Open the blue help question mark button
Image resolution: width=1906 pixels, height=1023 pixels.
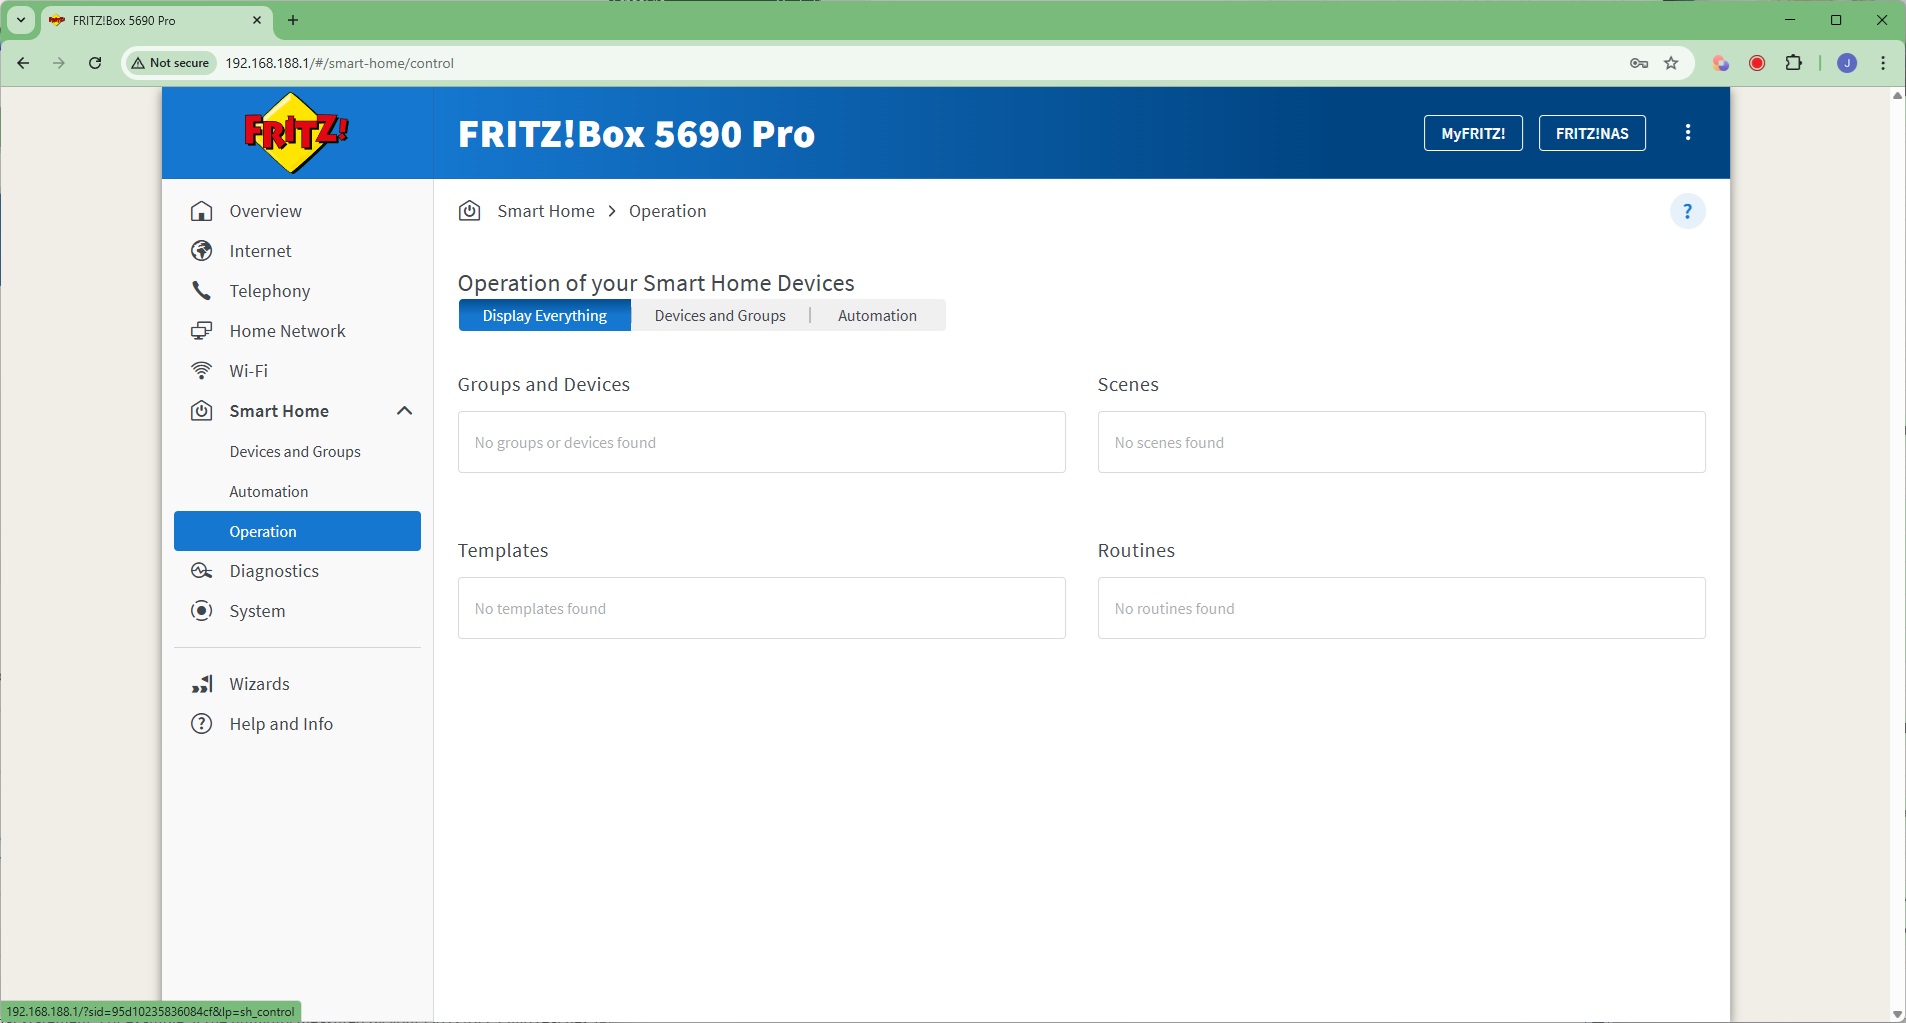1688,211
